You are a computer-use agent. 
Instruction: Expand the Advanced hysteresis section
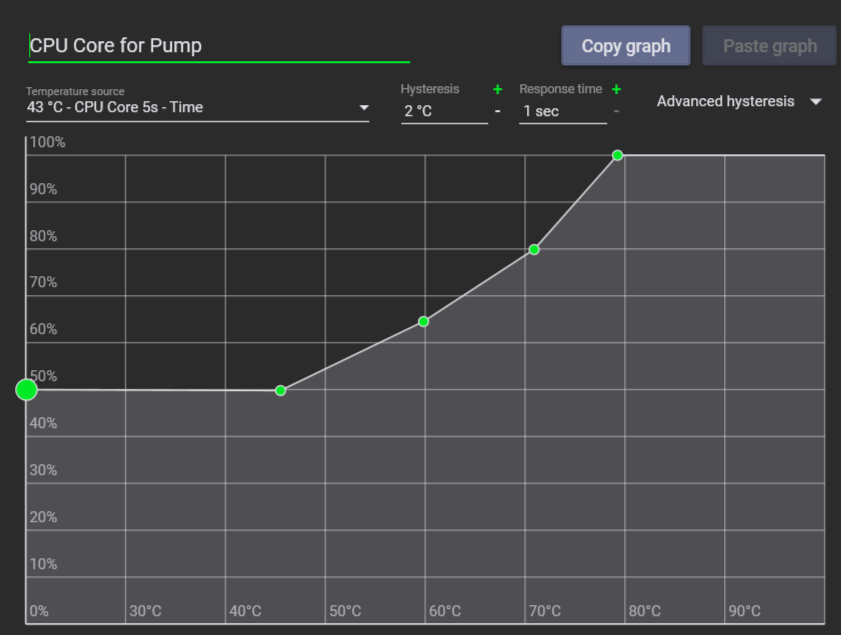(739, 101)
